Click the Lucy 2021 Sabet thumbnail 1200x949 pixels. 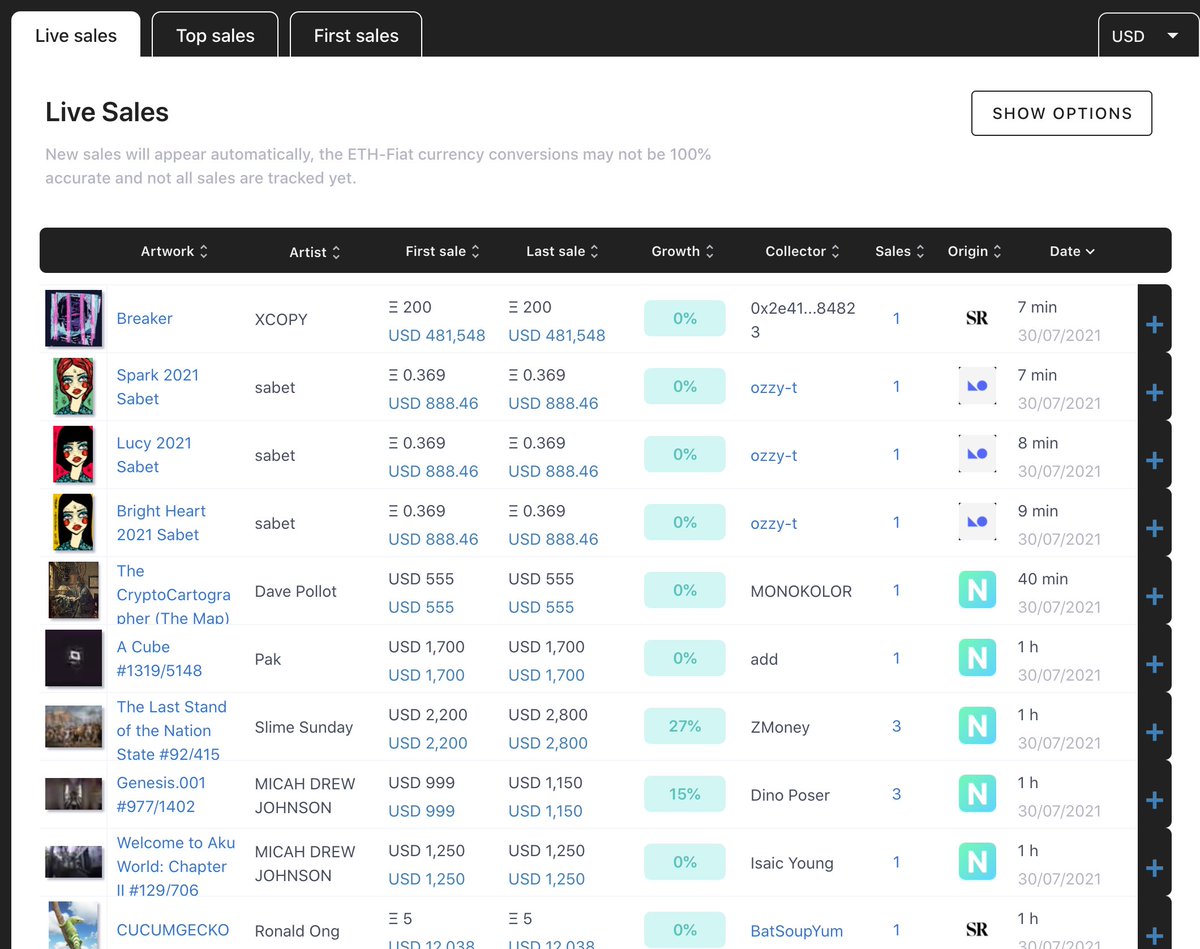74,454
